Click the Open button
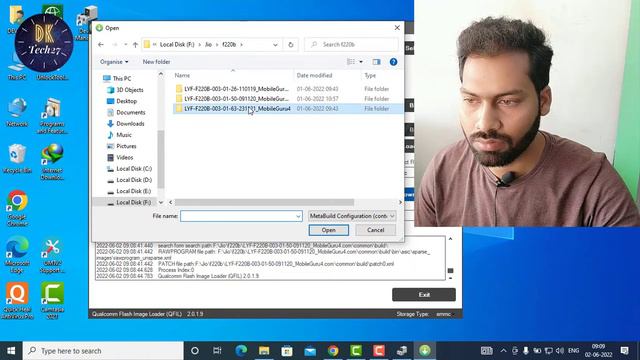640x360 pixels. (x=329, y=230)
